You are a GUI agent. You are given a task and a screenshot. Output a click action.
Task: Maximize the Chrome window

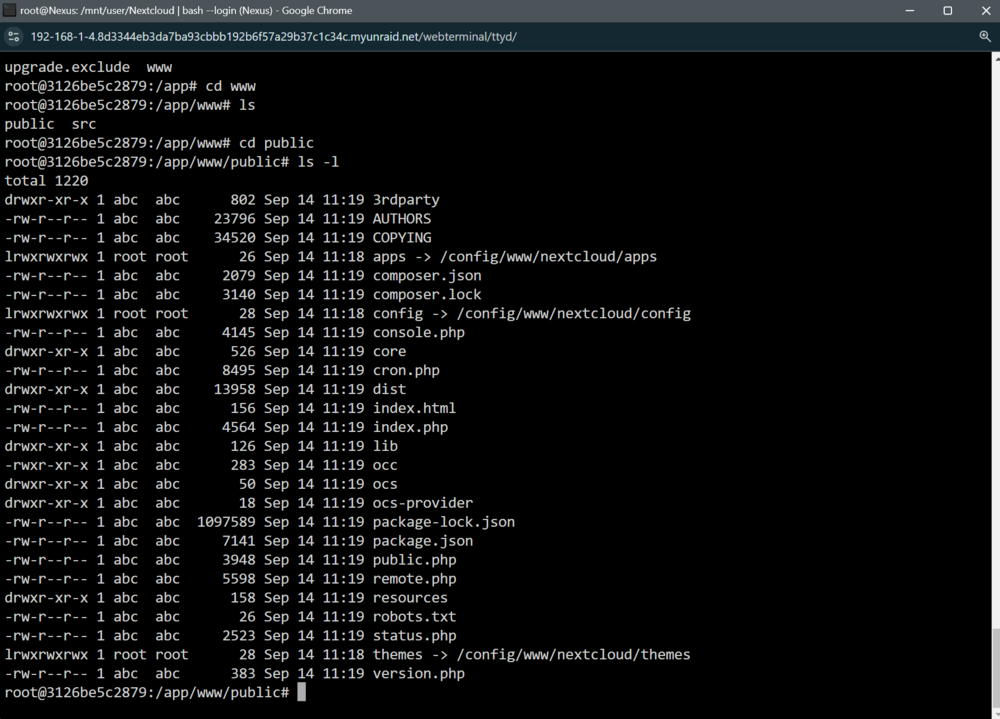pyautogui.click(x=948, y=10)
